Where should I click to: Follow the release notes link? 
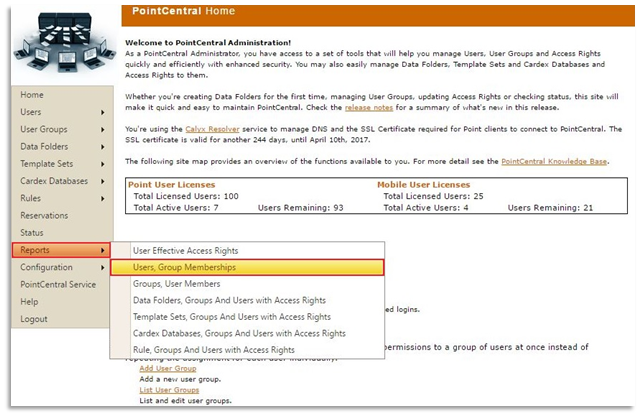pos(369,108)
